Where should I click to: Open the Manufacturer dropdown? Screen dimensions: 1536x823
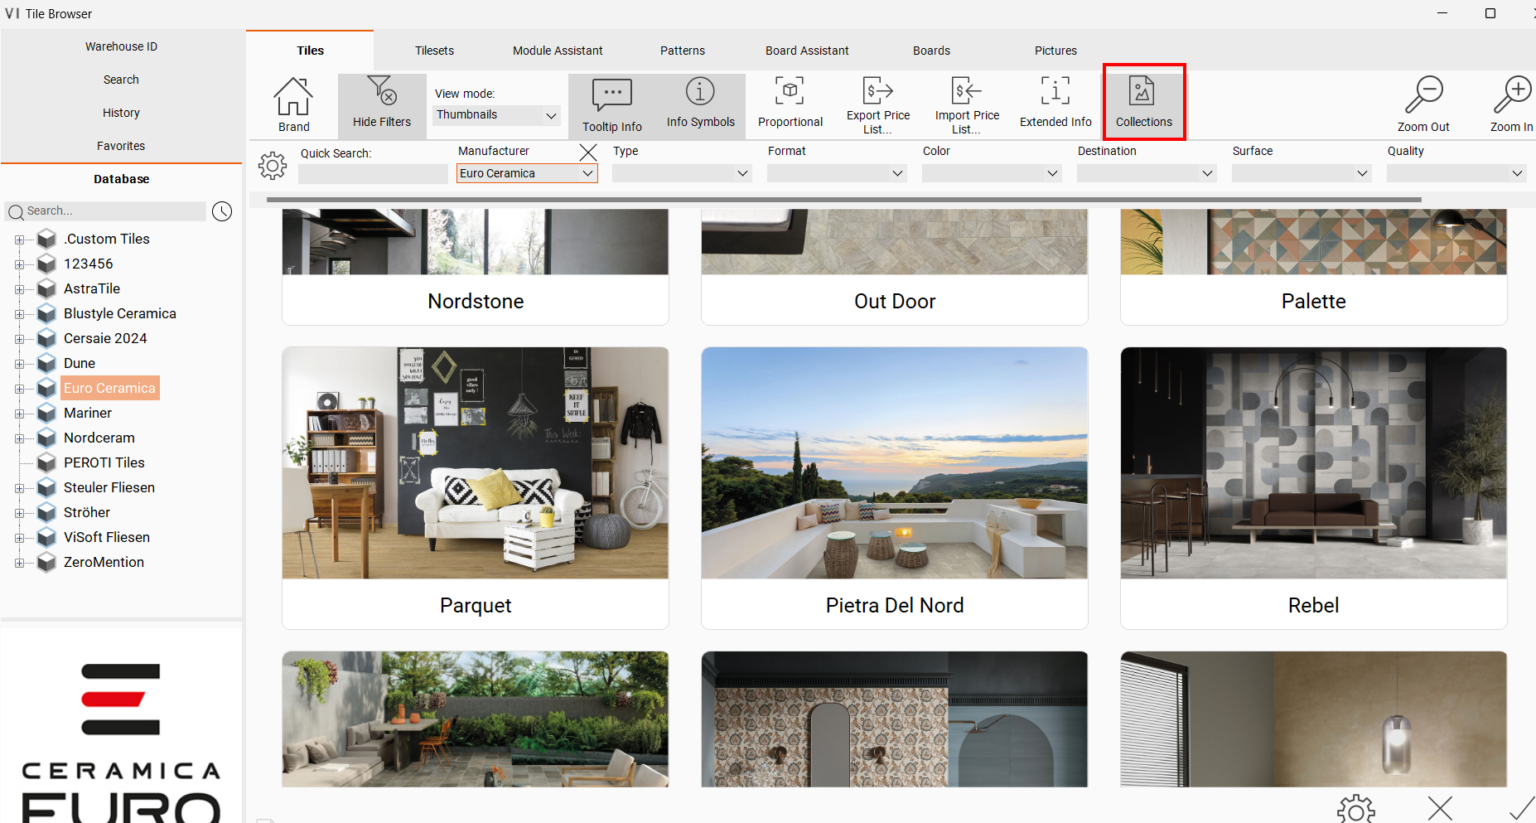(527, 173)
